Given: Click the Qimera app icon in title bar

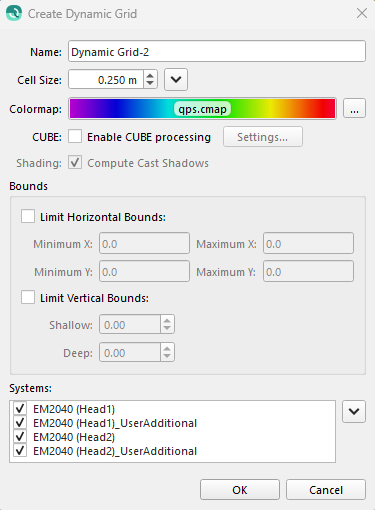Looking at the screenshot, I should 14,14.
